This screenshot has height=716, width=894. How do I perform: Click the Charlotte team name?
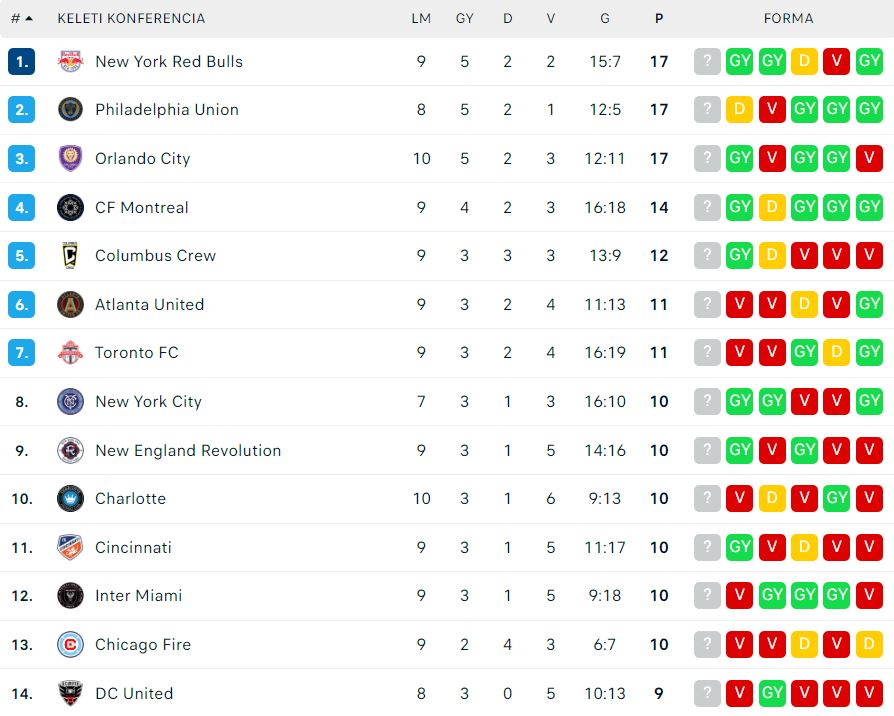[130, 499]
